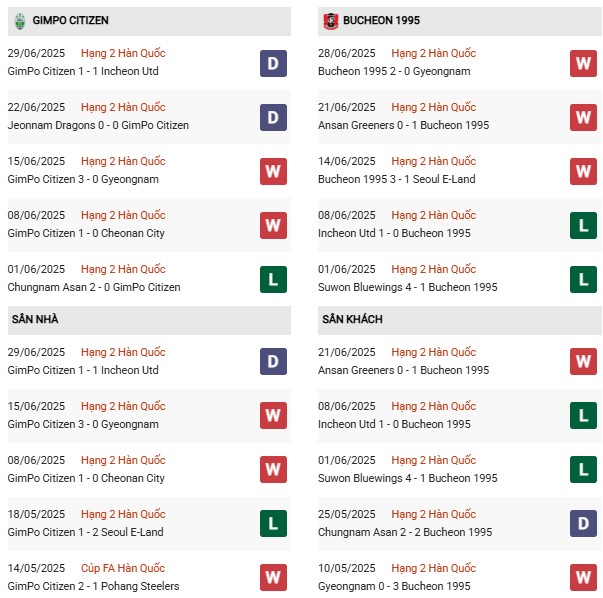Screen dimensions: 603x598
Task: Click the BUCHEON 1995 team header
Action: [x=460, y=21]
